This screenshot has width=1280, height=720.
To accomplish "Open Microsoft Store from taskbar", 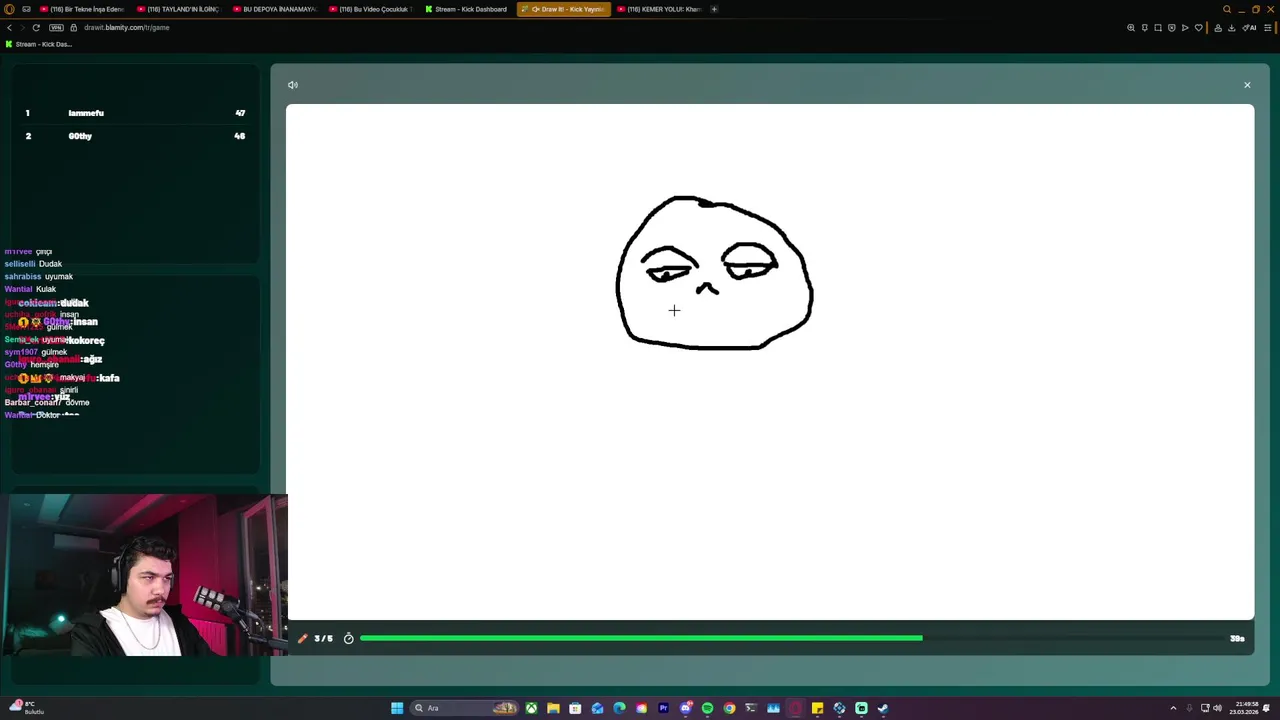I will tap(575, 708).
